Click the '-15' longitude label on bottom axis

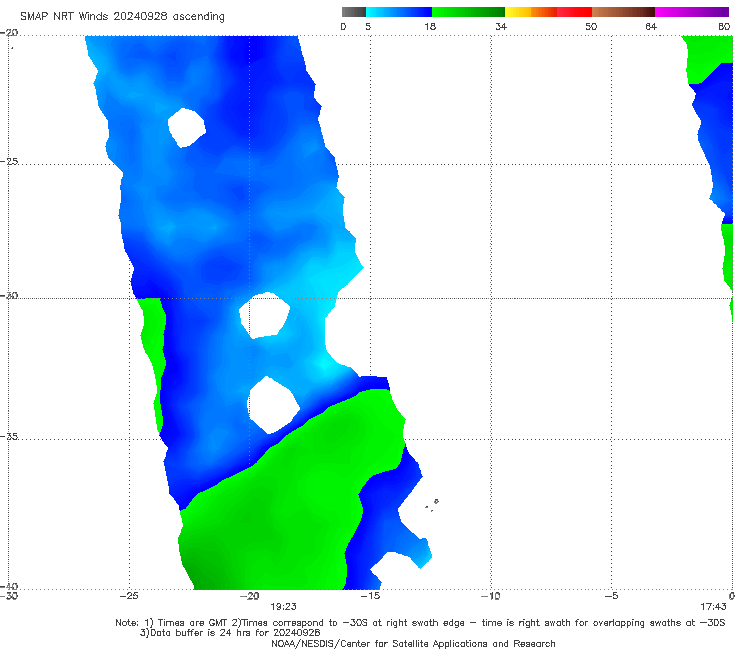(x=370, y=596)
